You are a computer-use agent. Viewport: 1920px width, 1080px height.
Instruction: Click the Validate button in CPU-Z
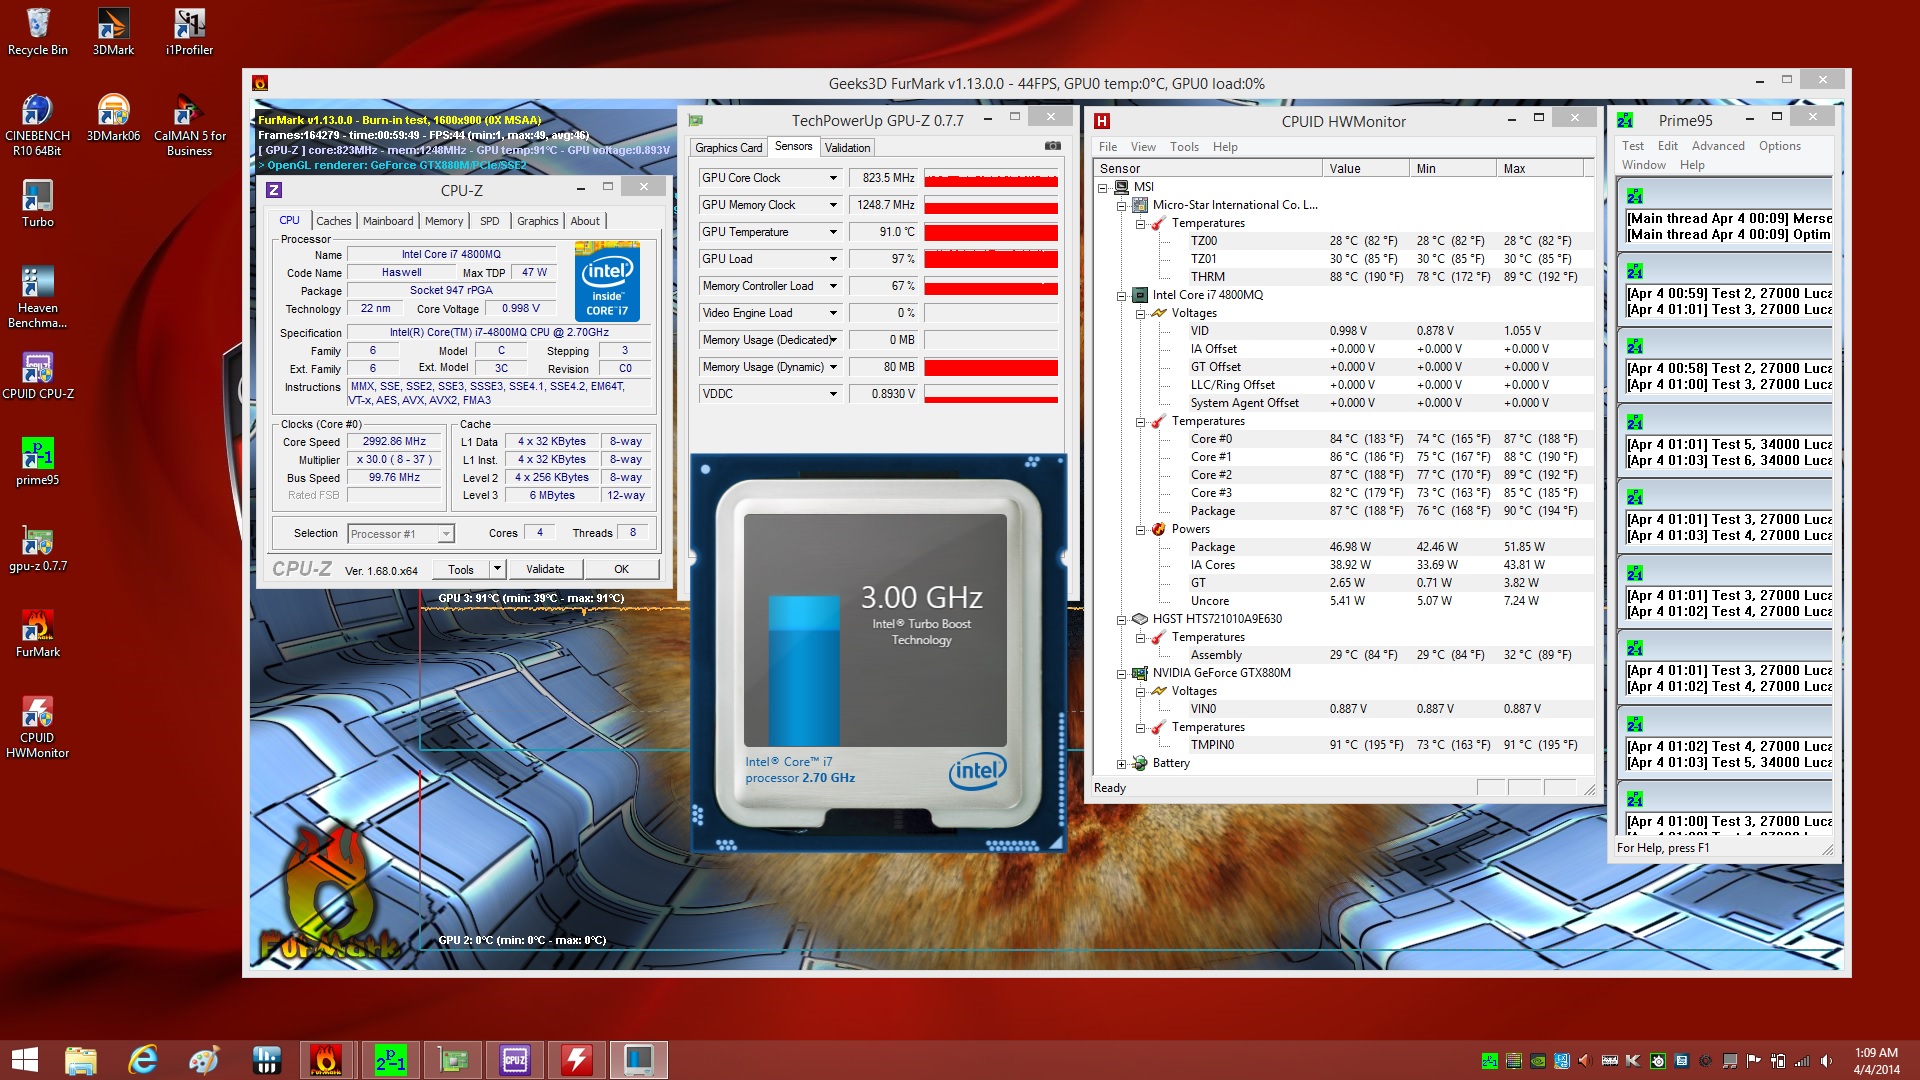point(545,569)
